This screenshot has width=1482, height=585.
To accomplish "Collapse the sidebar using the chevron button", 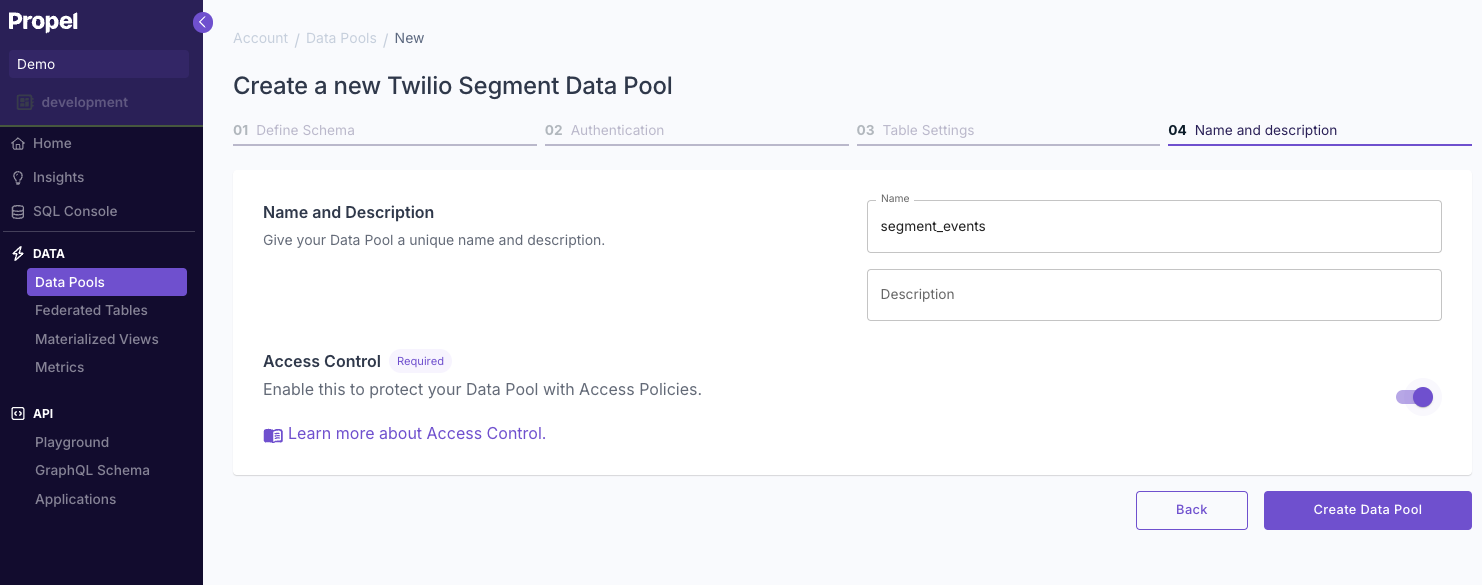I will point(203,21).
